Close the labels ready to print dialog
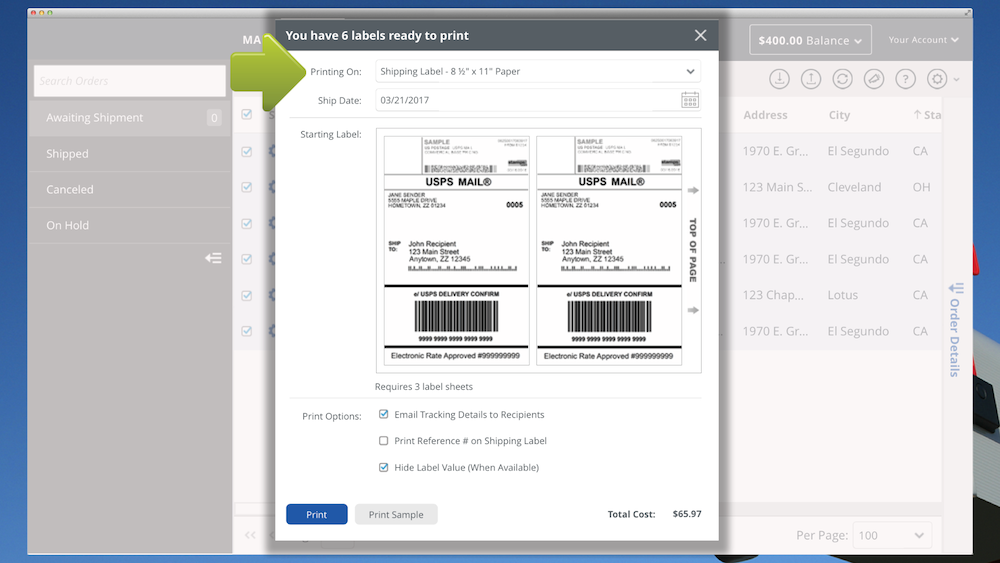This screenshot has width=1000, height=563. [700, 35]
